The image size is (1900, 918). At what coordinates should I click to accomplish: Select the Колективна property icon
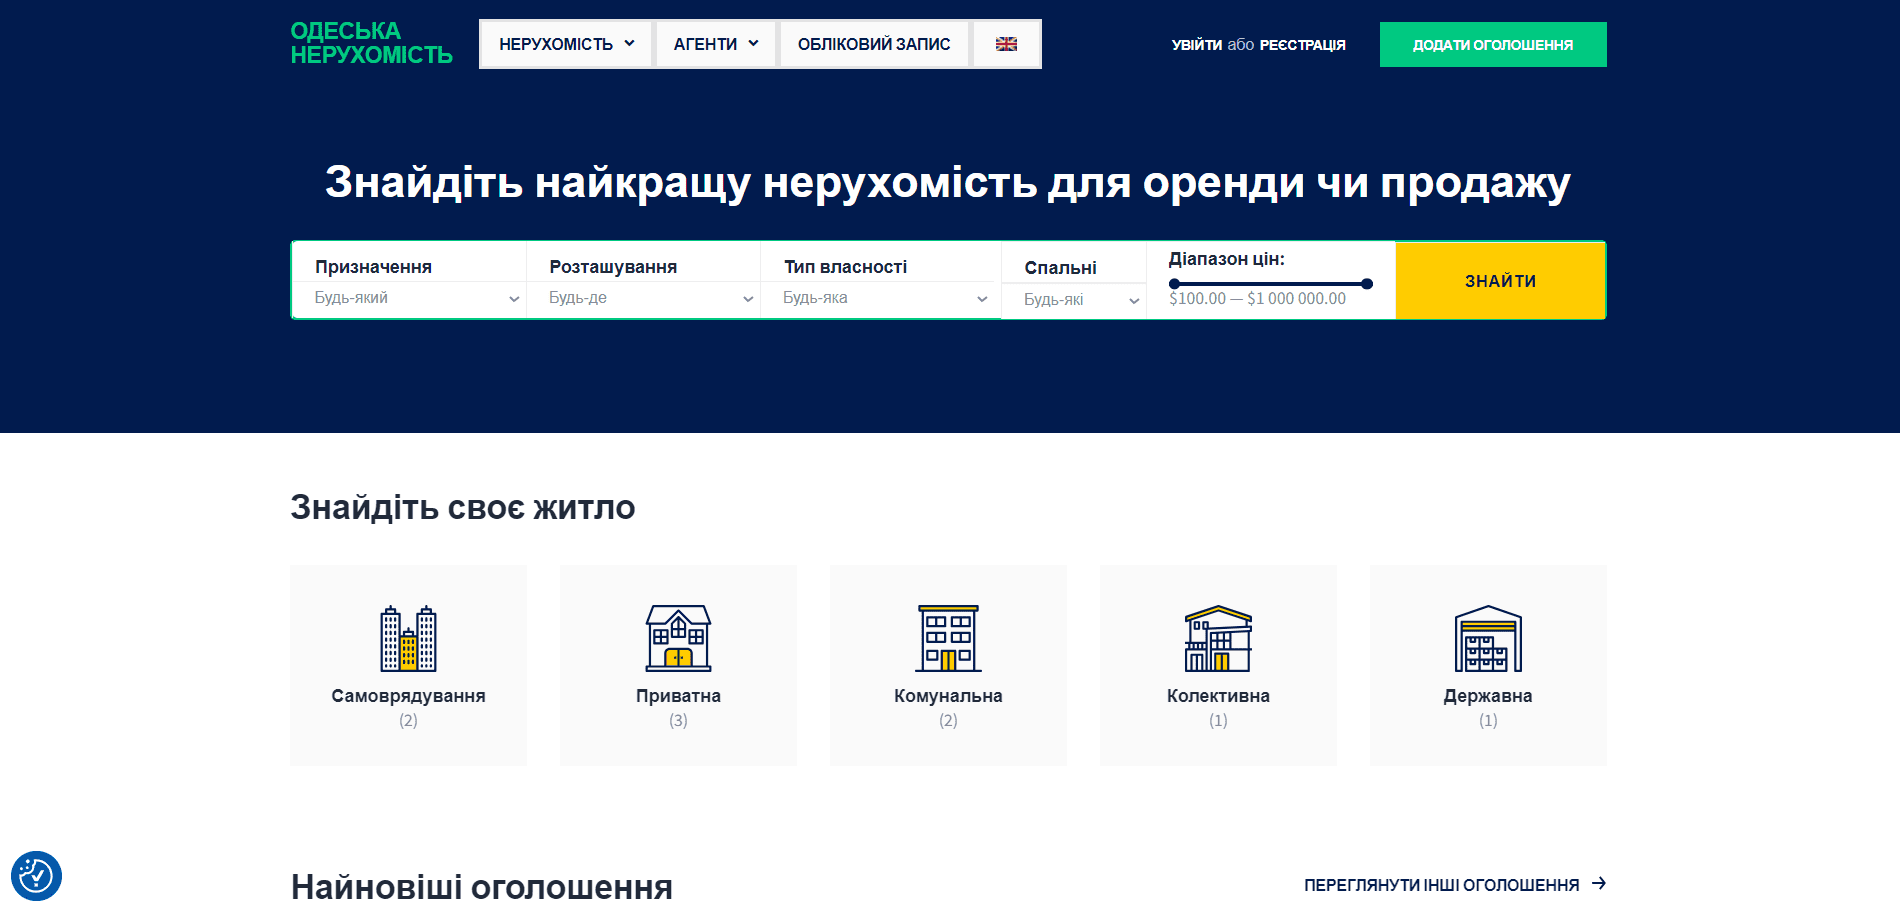point(1218,637)
